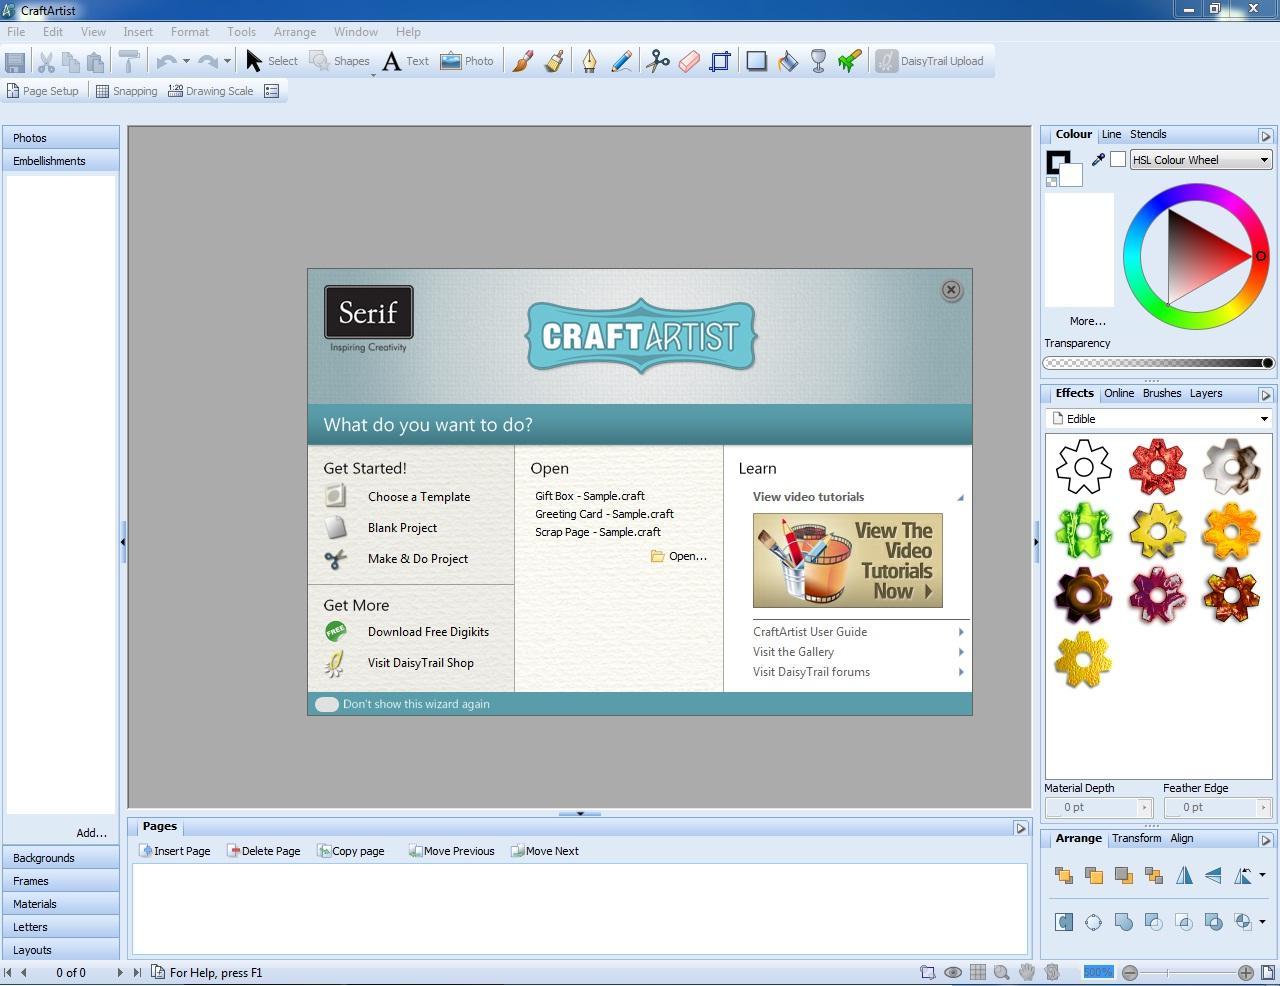The image size is (1280, 986).
Task: Expand the Pages panel options arrow
Action: 1020,827
